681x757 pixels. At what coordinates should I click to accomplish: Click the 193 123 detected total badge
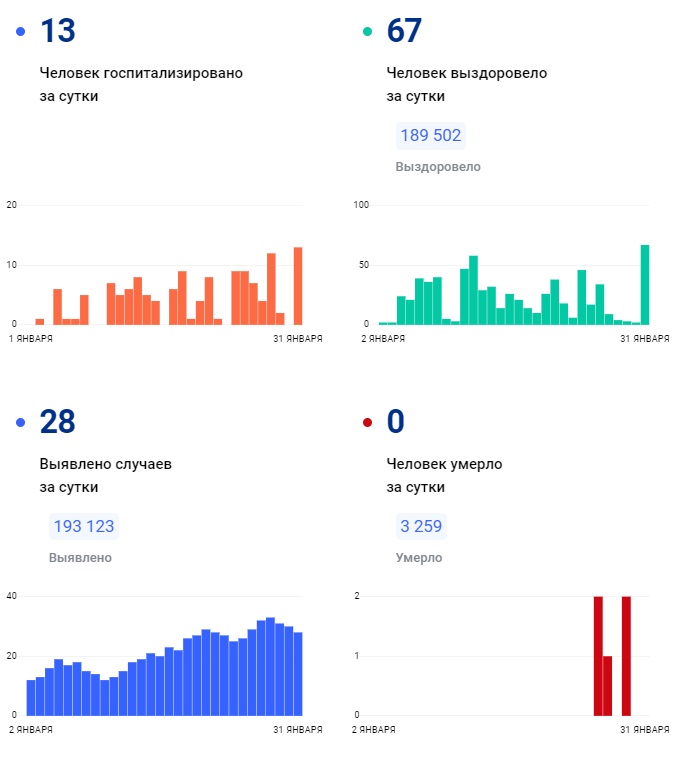(x=83, y=527)
